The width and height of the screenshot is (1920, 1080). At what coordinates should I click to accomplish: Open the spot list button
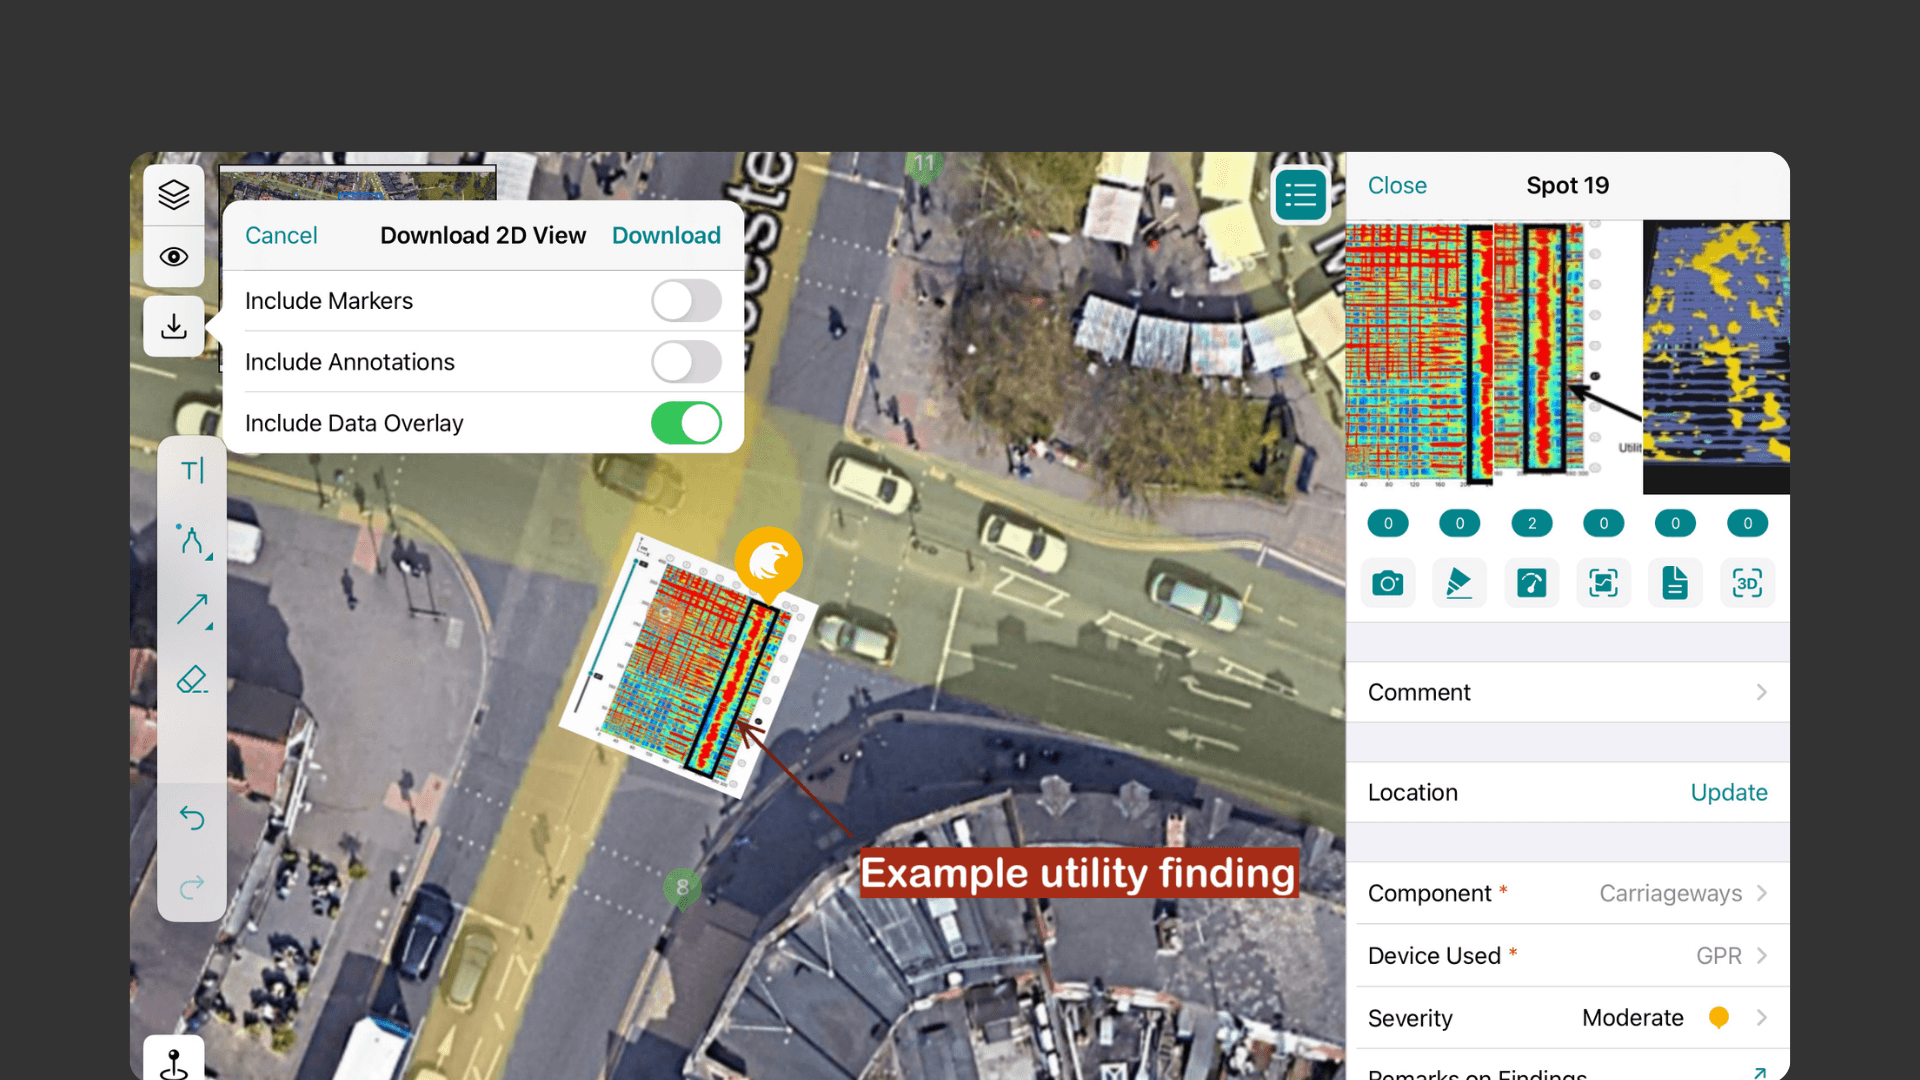pyautogui.click(x=1300, y=195)
